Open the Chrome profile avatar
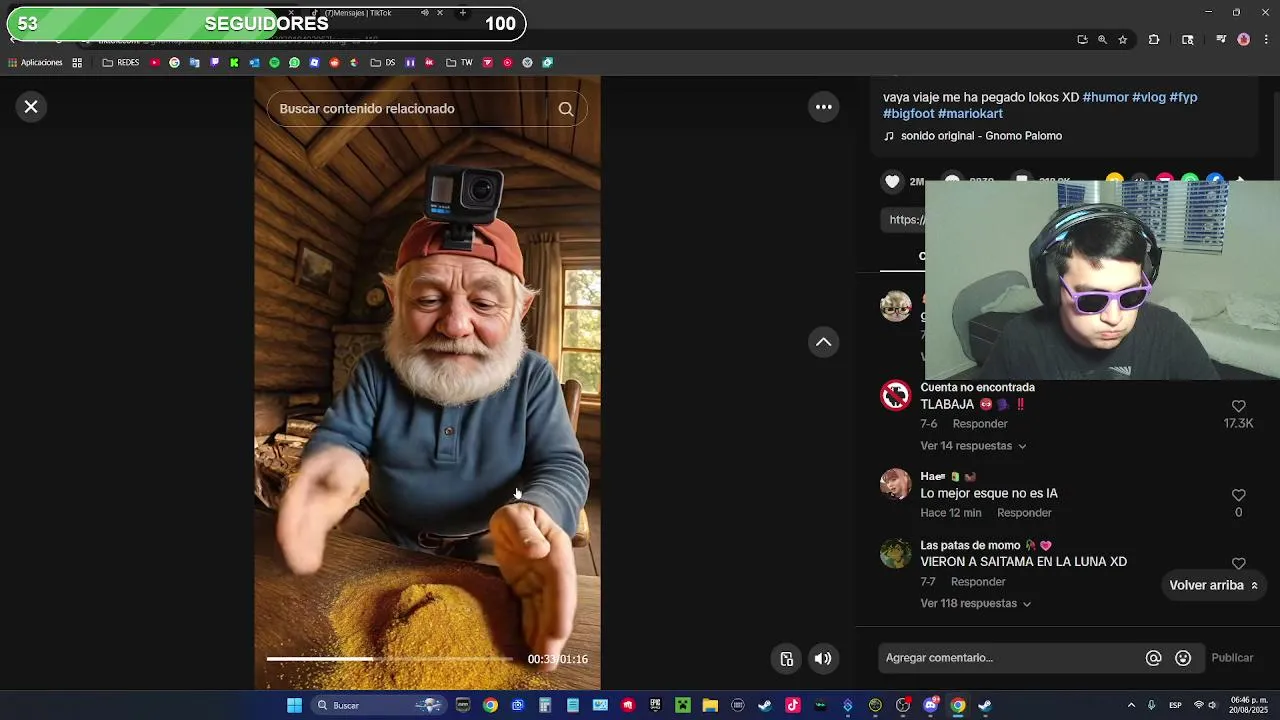1280x720 pixels. (1244, 40)
